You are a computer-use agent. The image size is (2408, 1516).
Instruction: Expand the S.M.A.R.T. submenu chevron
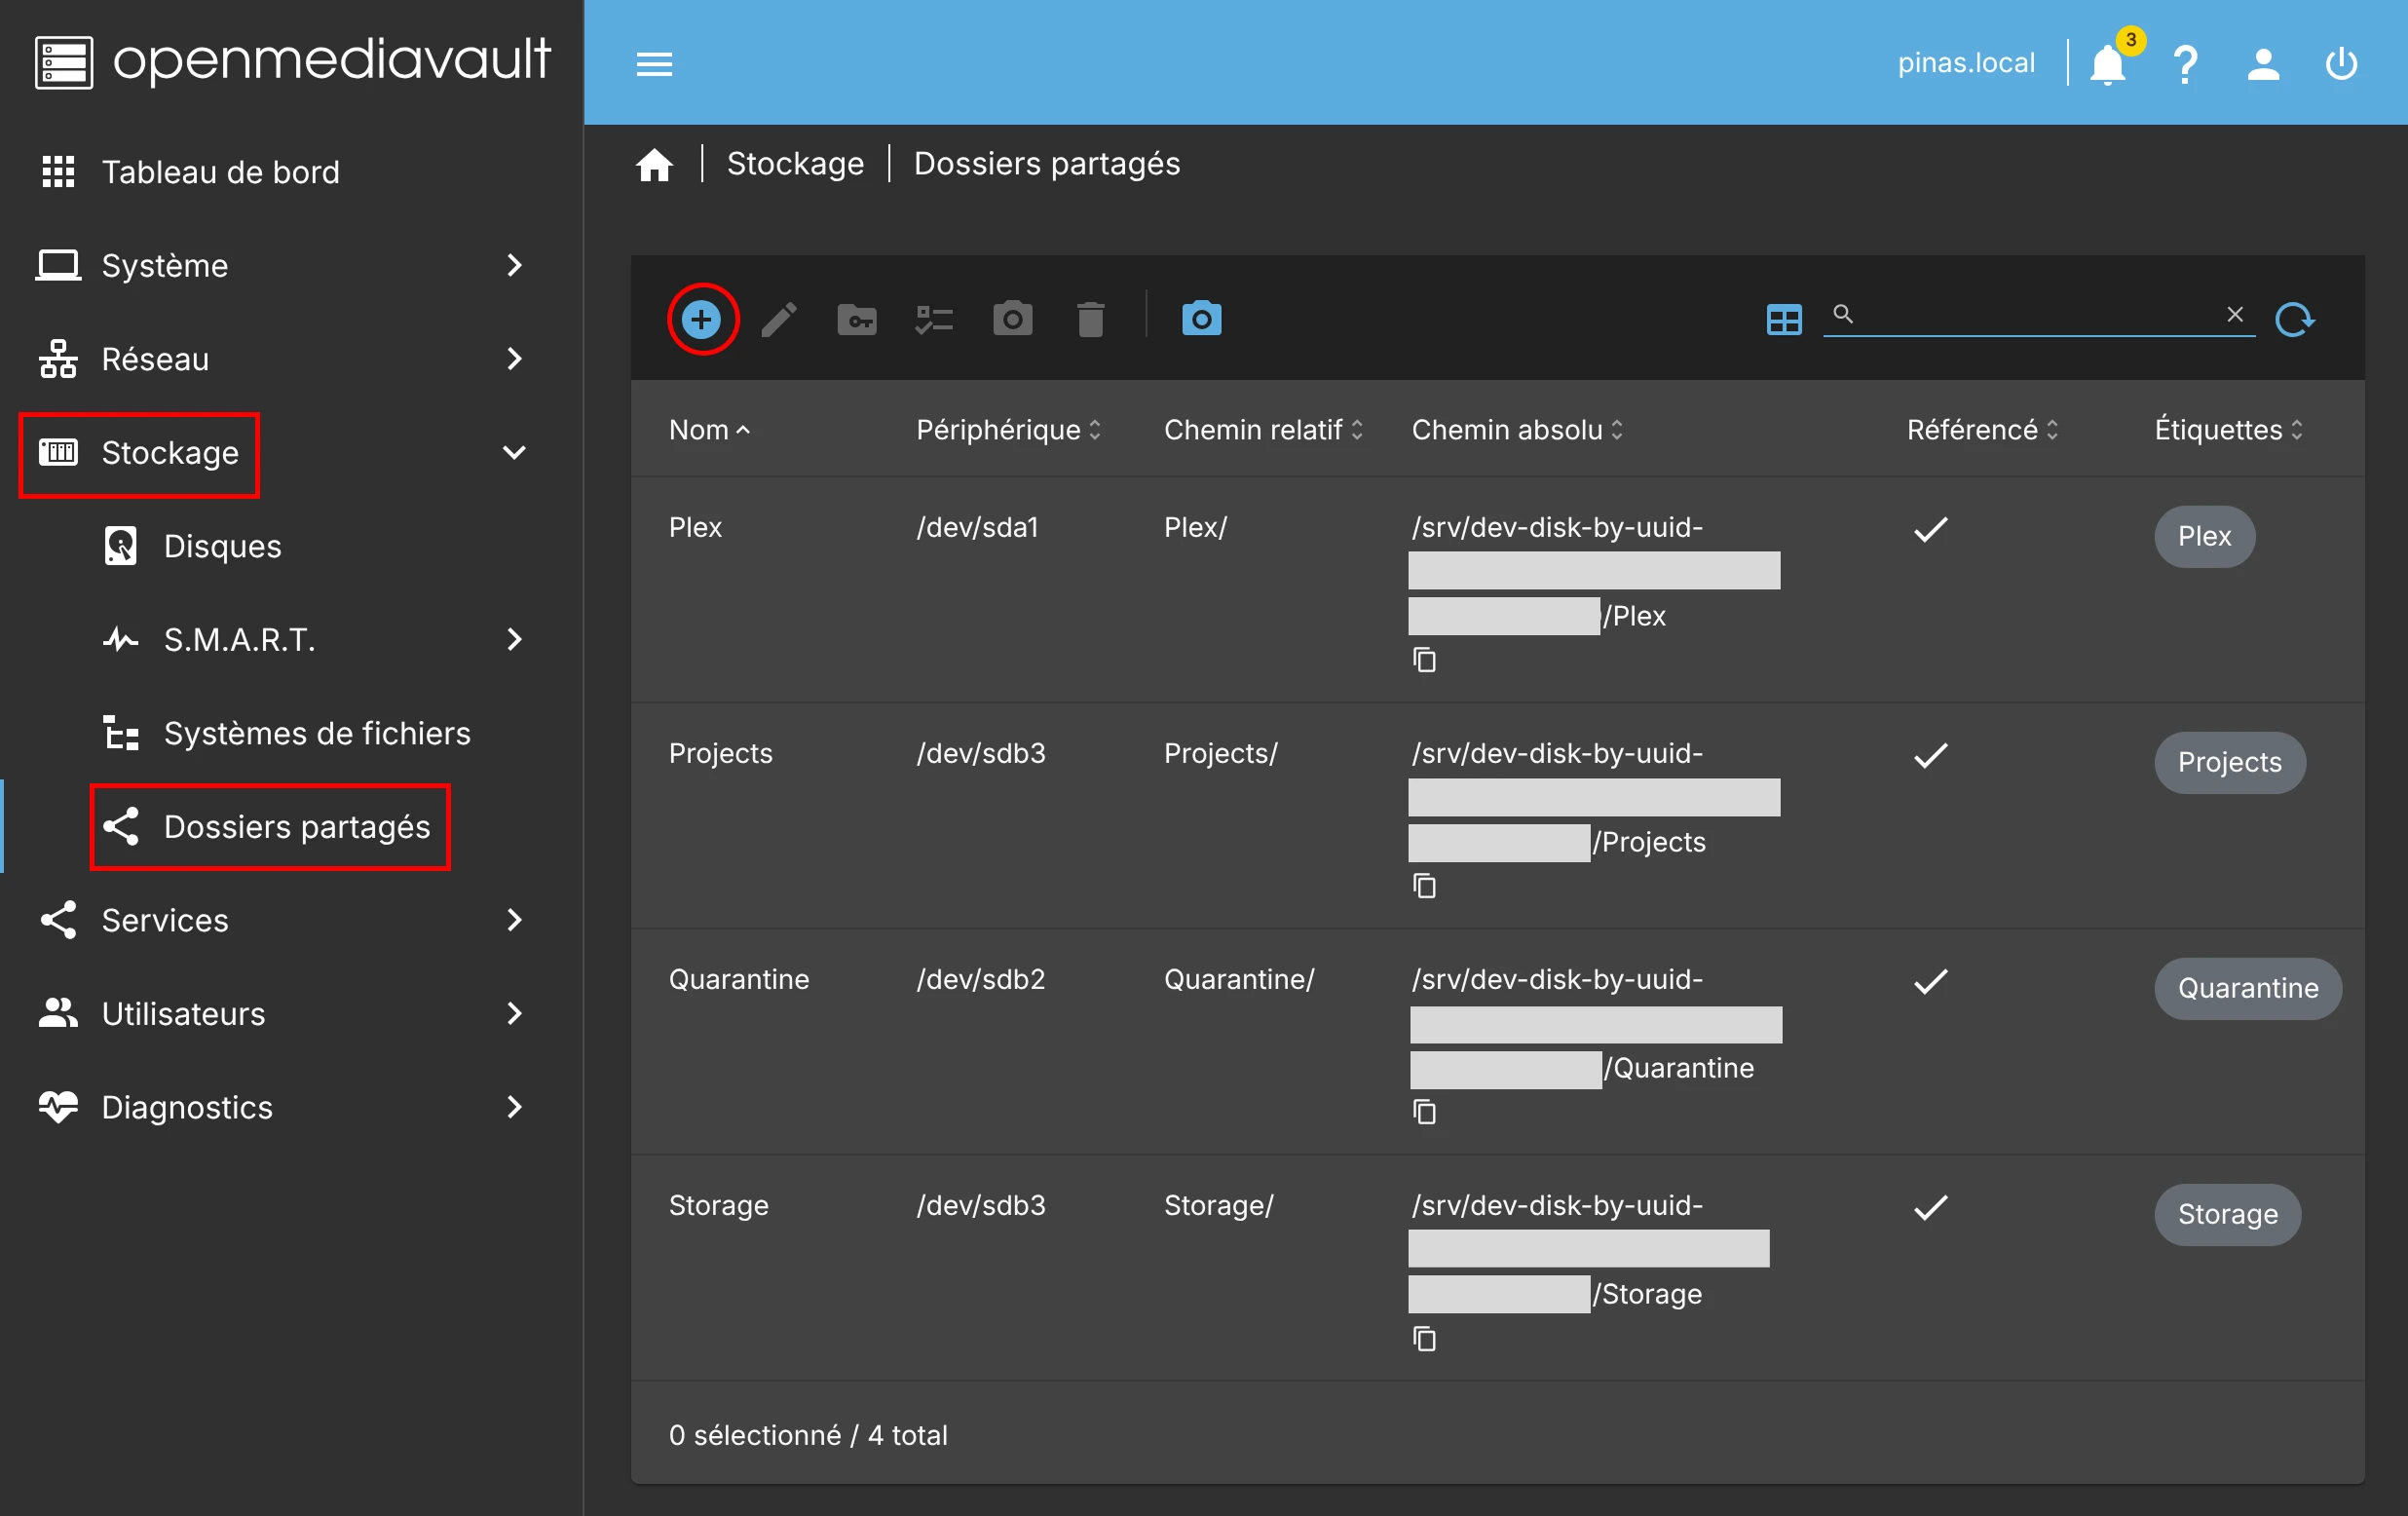[x=514, y=639]
